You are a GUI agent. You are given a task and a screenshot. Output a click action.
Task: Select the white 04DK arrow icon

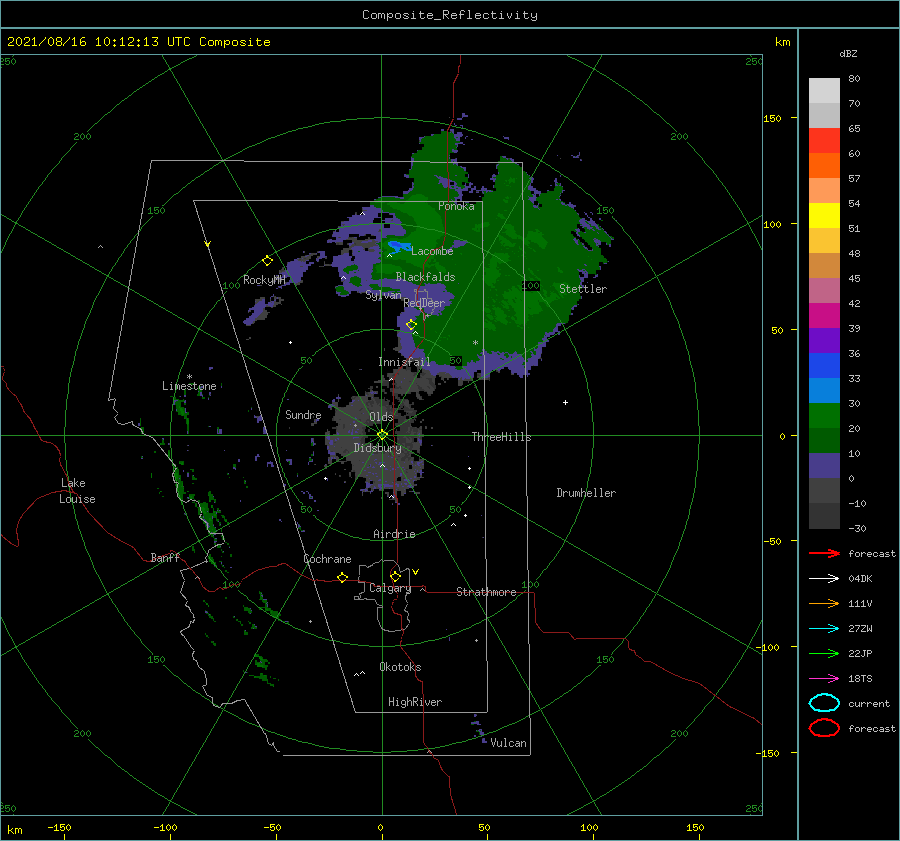click(824, 578)
